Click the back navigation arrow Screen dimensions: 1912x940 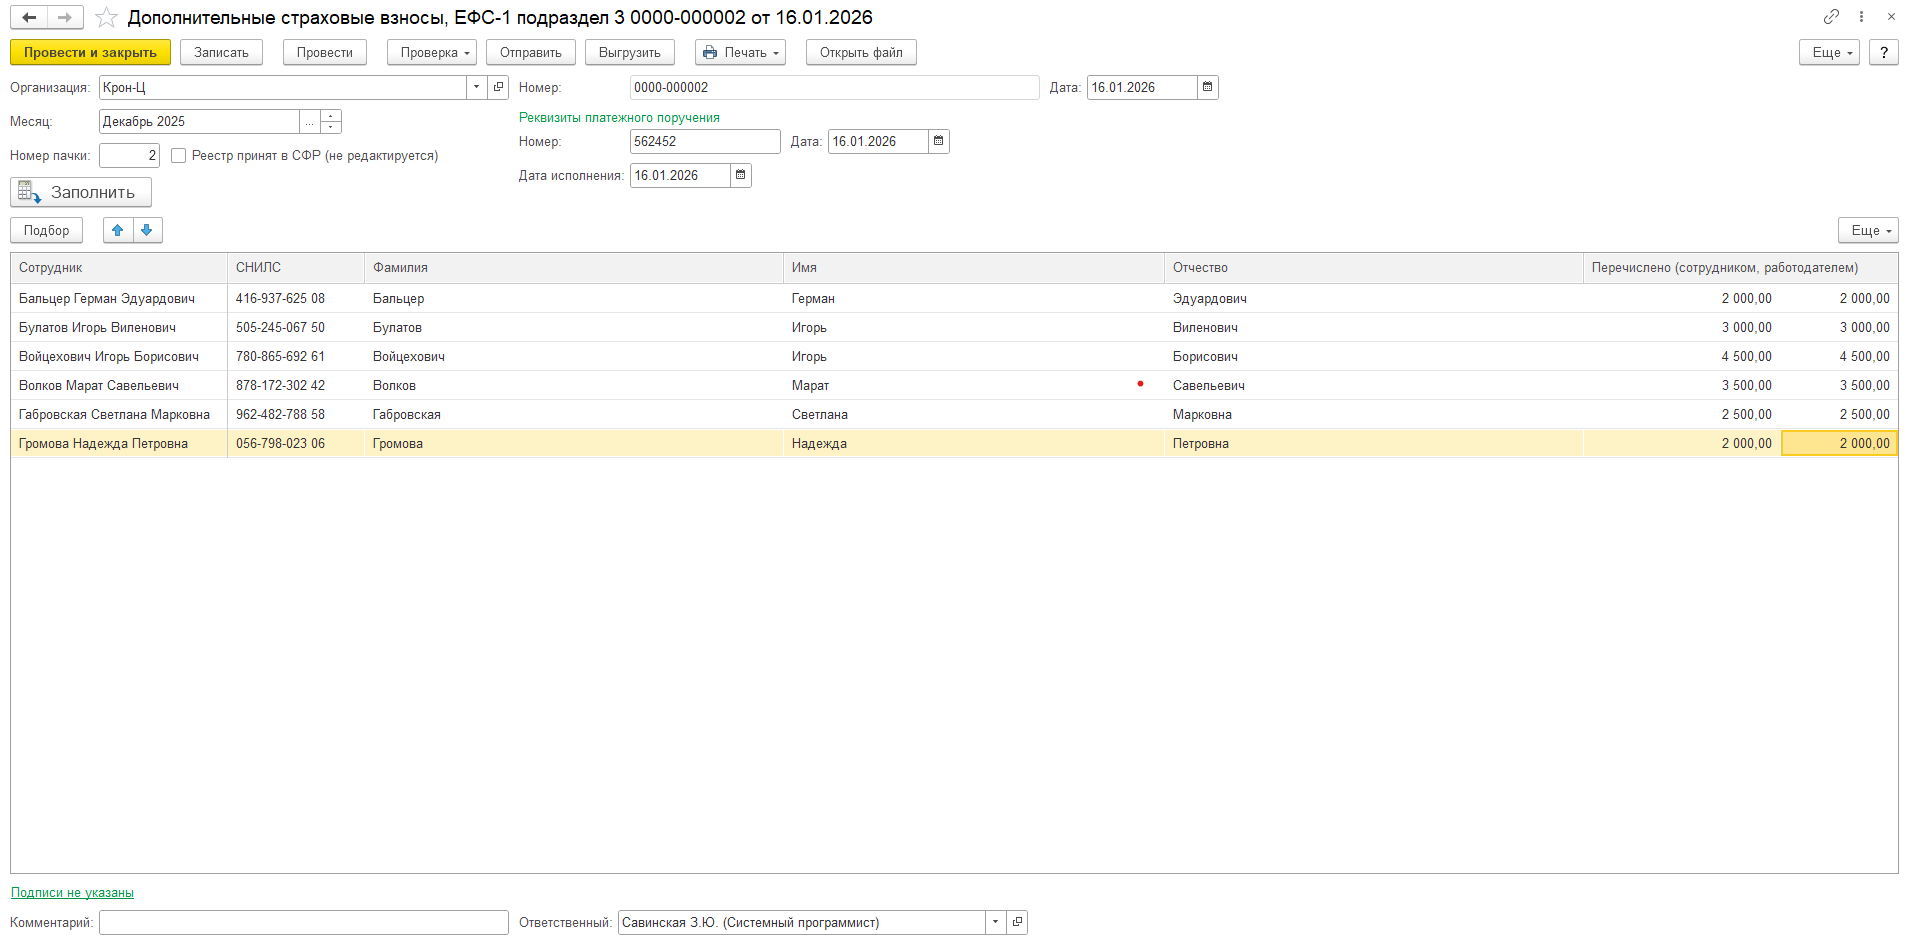point(29,17)
